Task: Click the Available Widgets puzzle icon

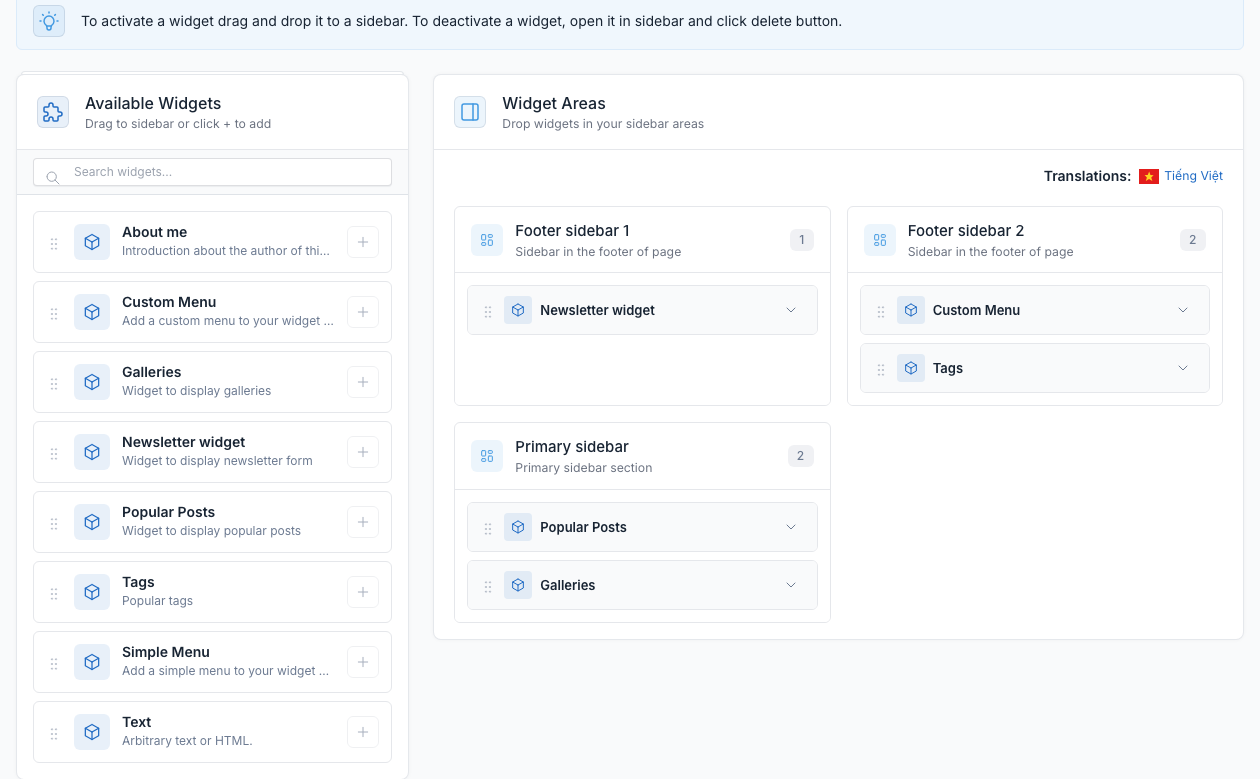Action: pos(53,112)
